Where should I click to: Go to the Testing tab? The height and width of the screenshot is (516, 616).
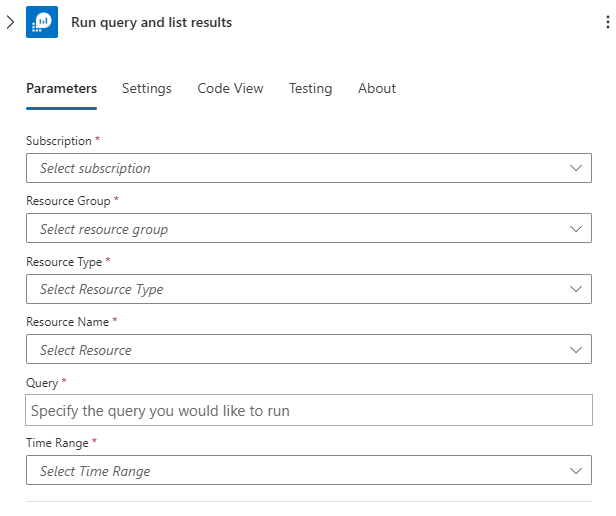[x=310, y=88]
